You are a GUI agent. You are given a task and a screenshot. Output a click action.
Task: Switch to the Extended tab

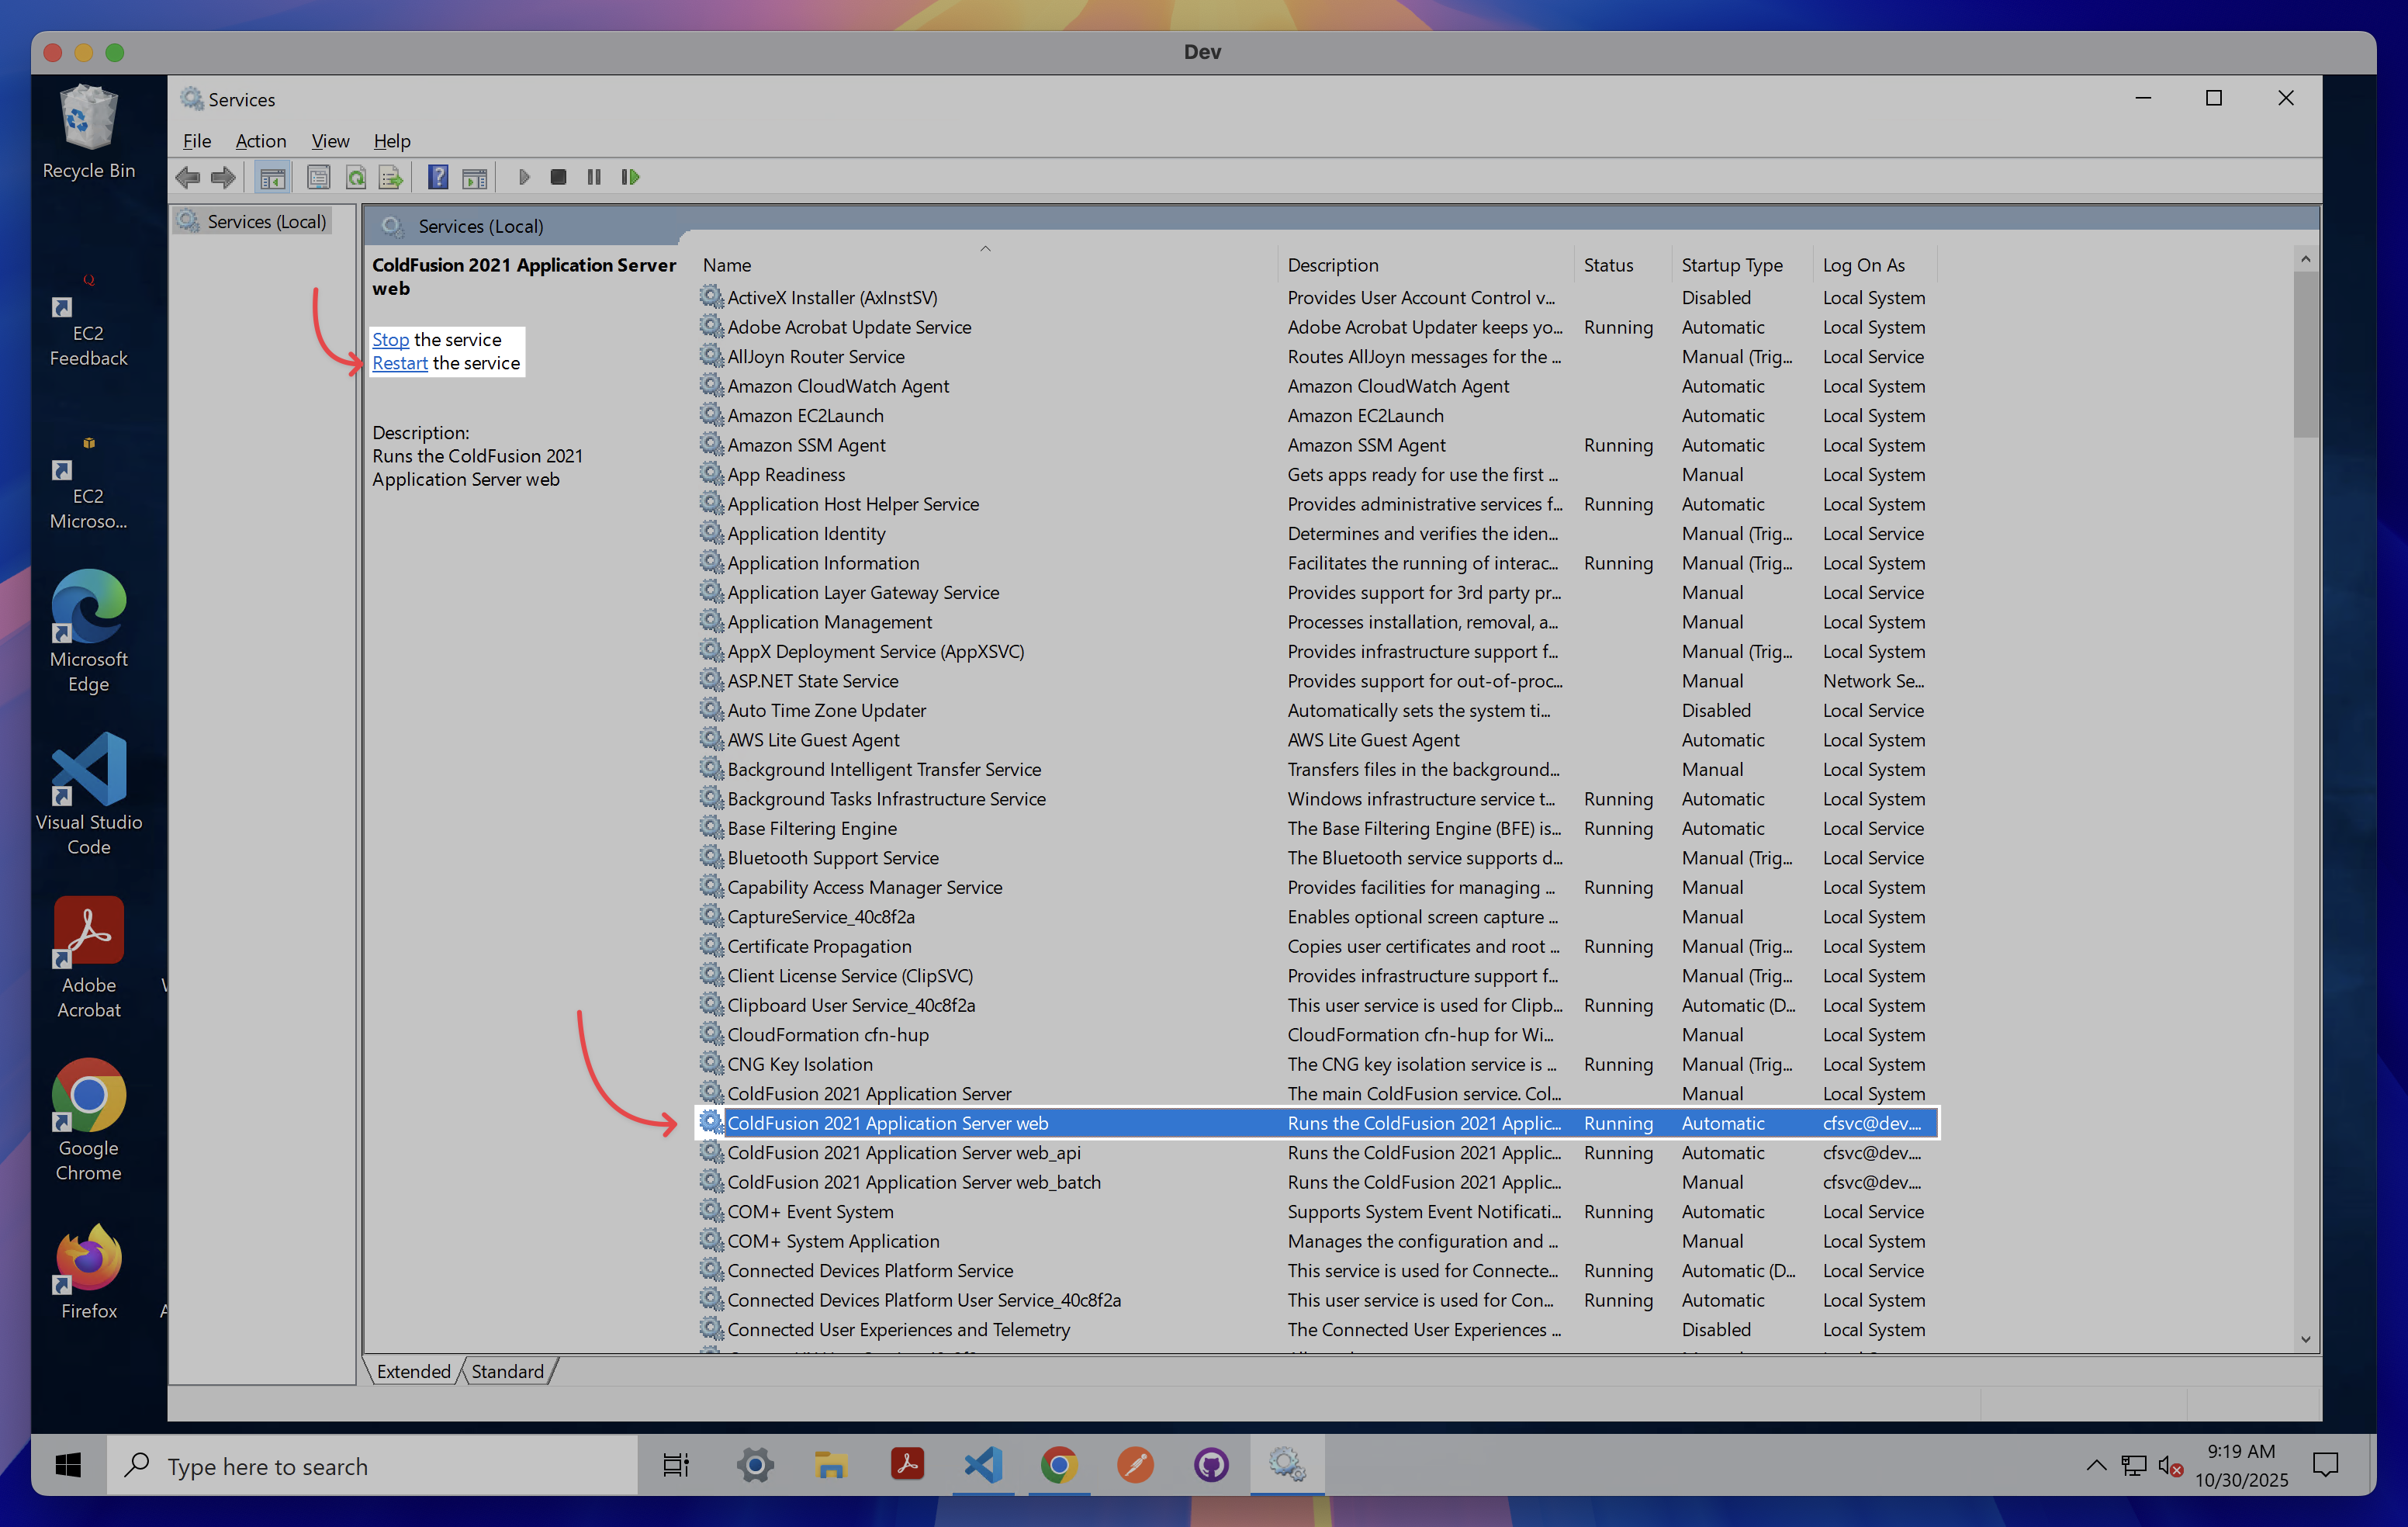pos(413,1371)
